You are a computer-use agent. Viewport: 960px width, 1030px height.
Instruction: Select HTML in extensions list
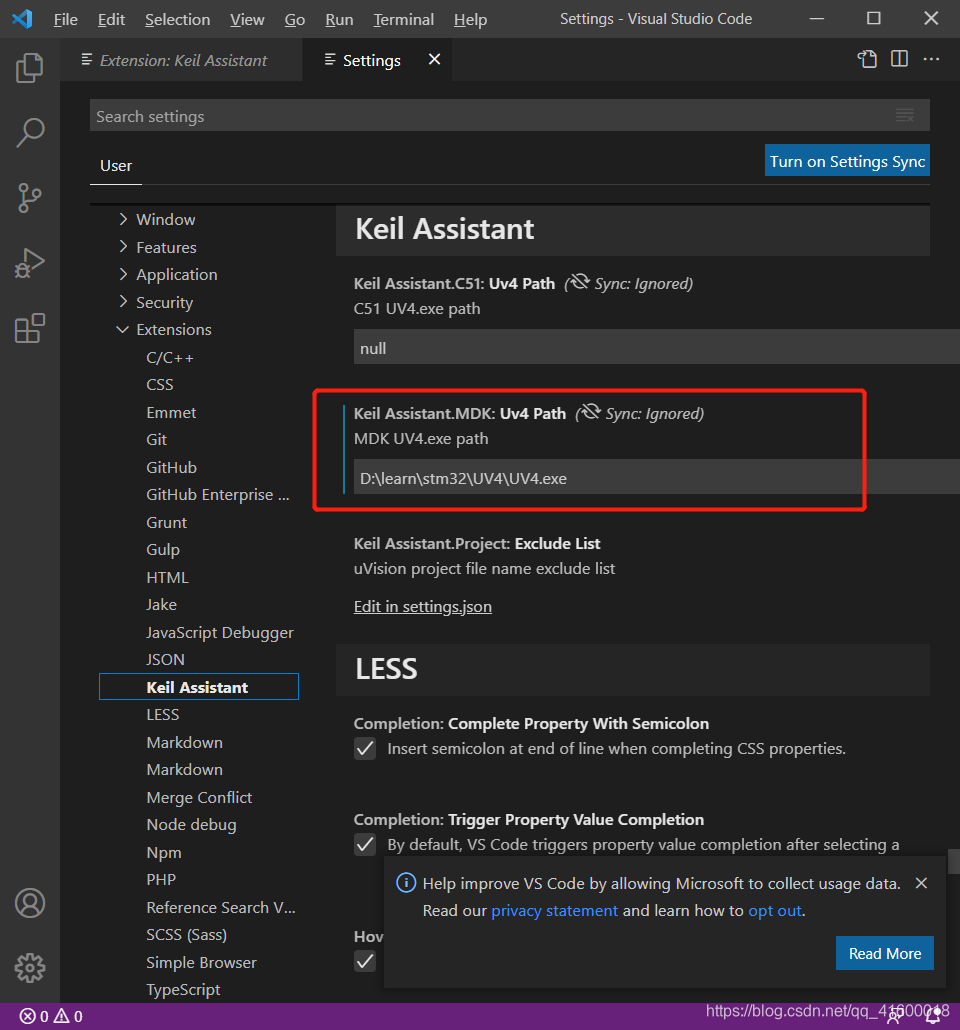pos(168,577)
